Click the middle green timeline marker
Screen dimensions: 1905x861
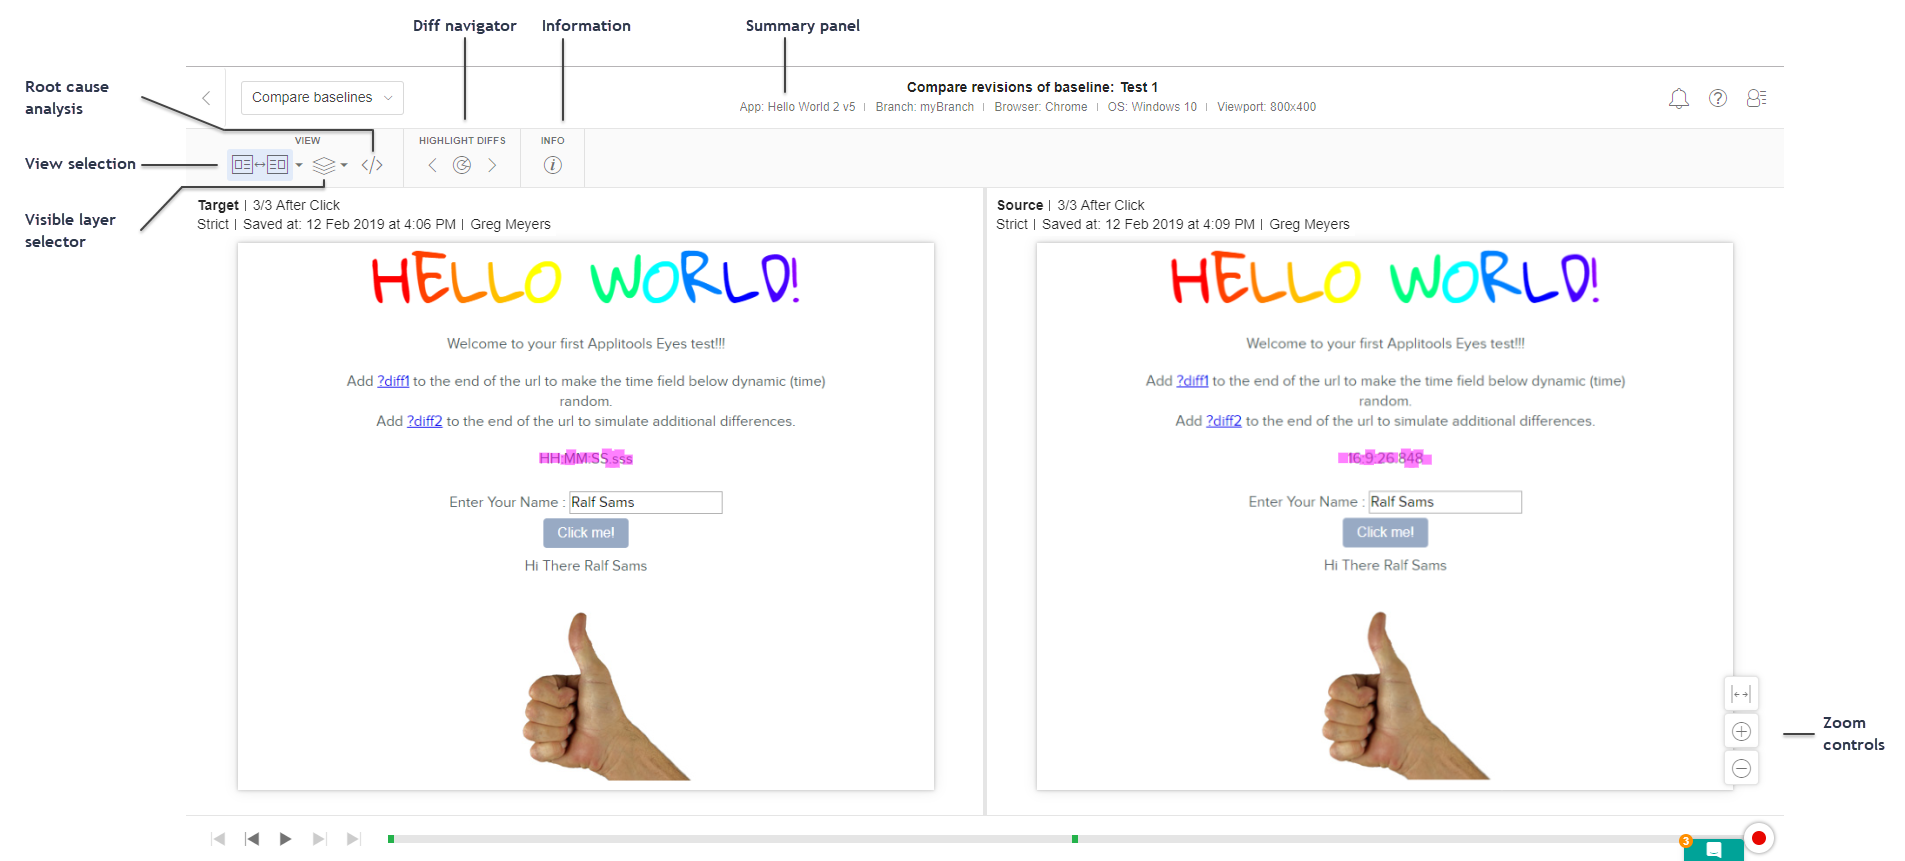pyautogui.click(x=1074, y=839)
